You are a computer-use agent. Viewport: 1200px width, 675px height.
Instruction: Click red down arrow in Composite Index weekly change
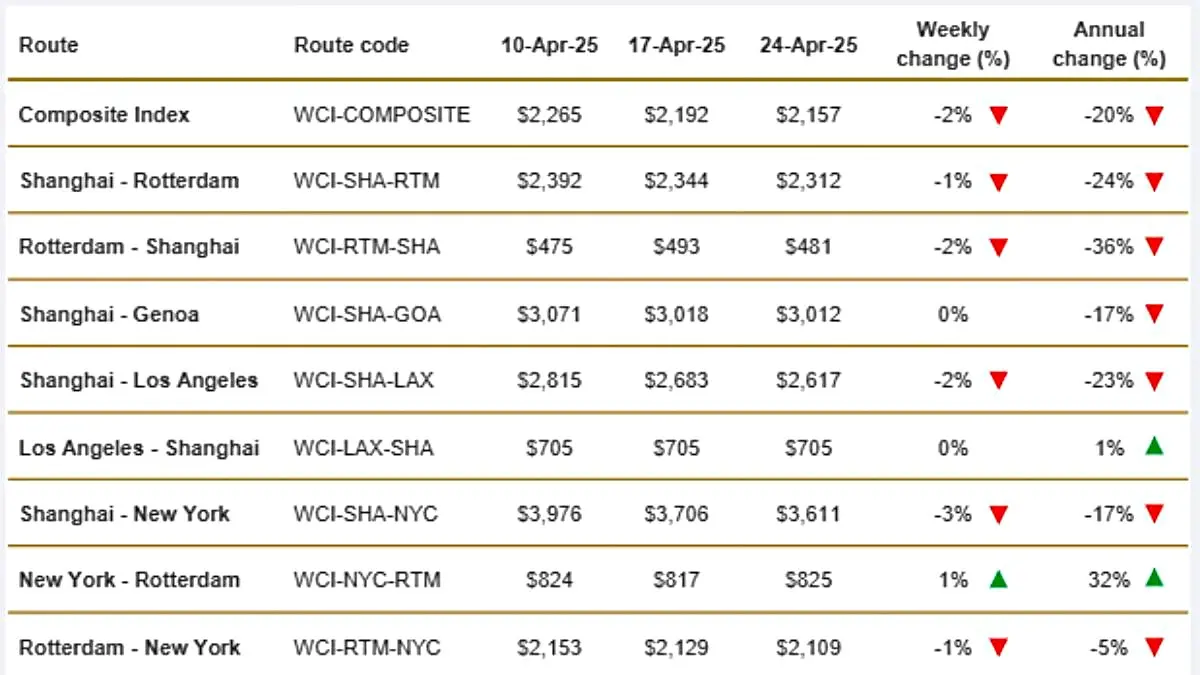pos(998,115)
